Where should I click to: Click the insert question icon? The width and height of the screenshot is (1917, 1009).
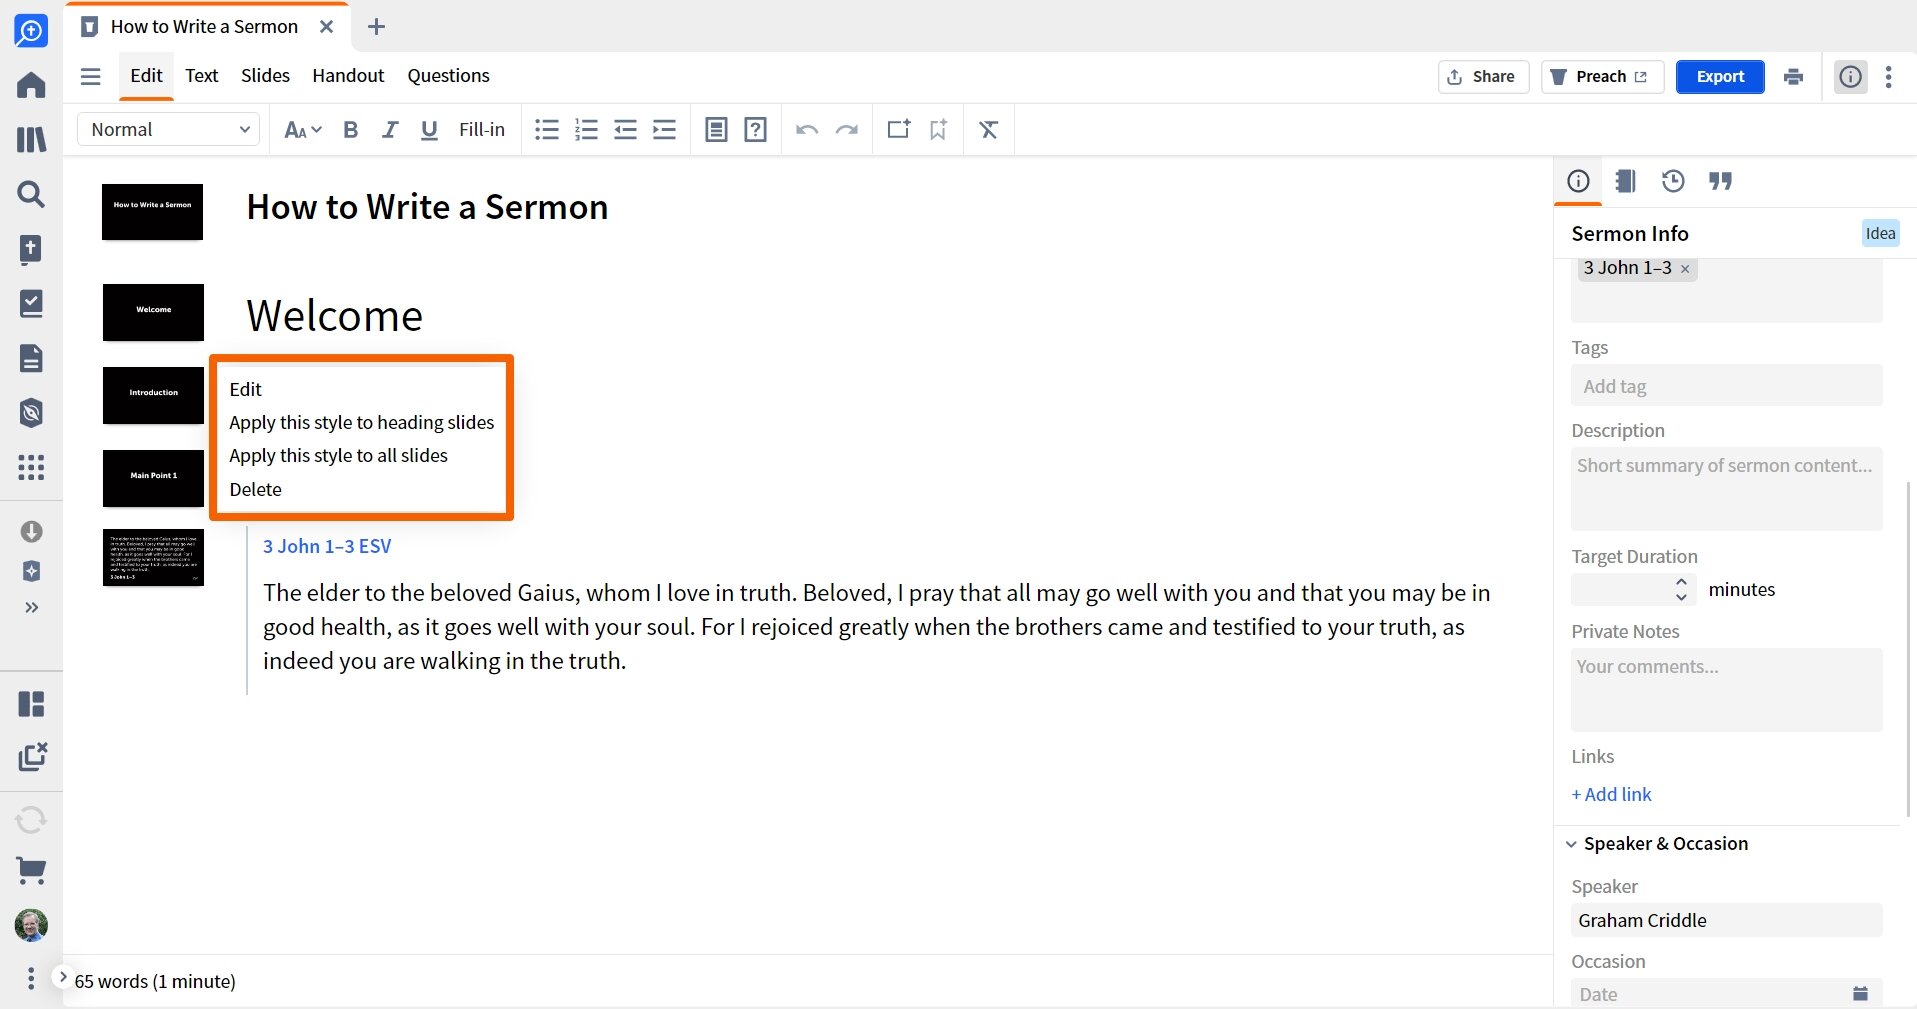755,129
